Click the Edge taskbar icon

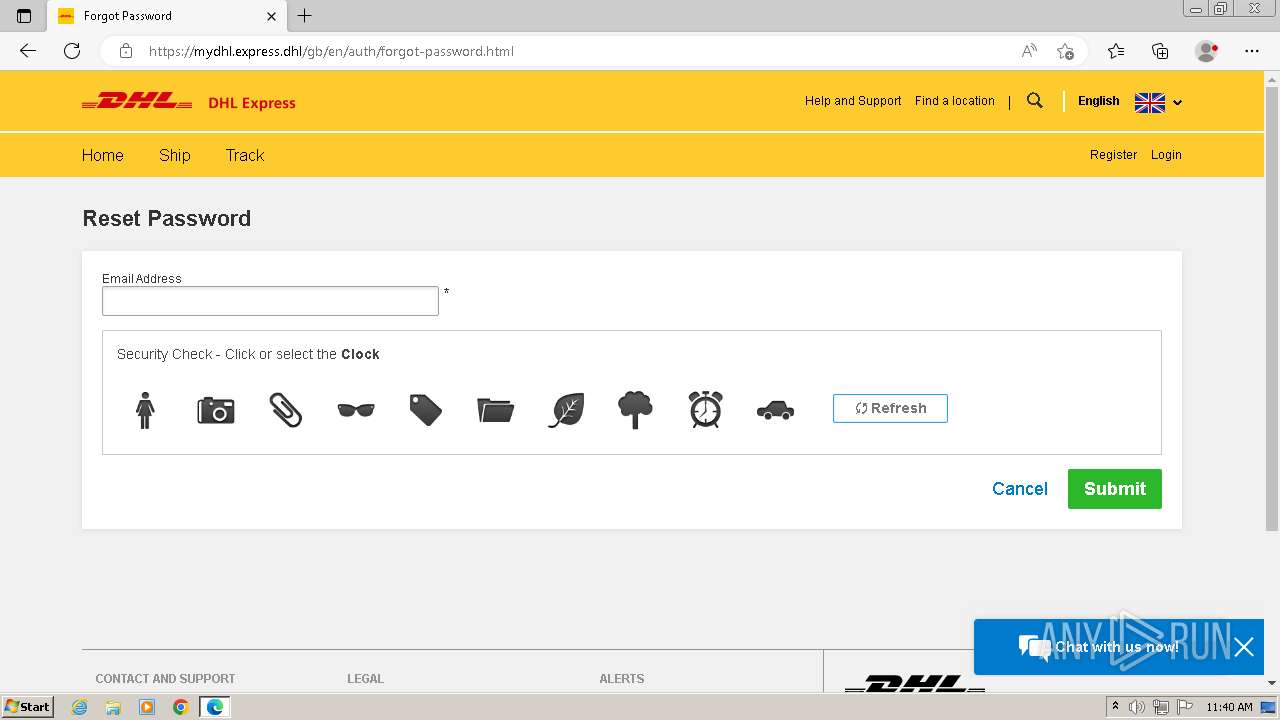pos(214,707)
